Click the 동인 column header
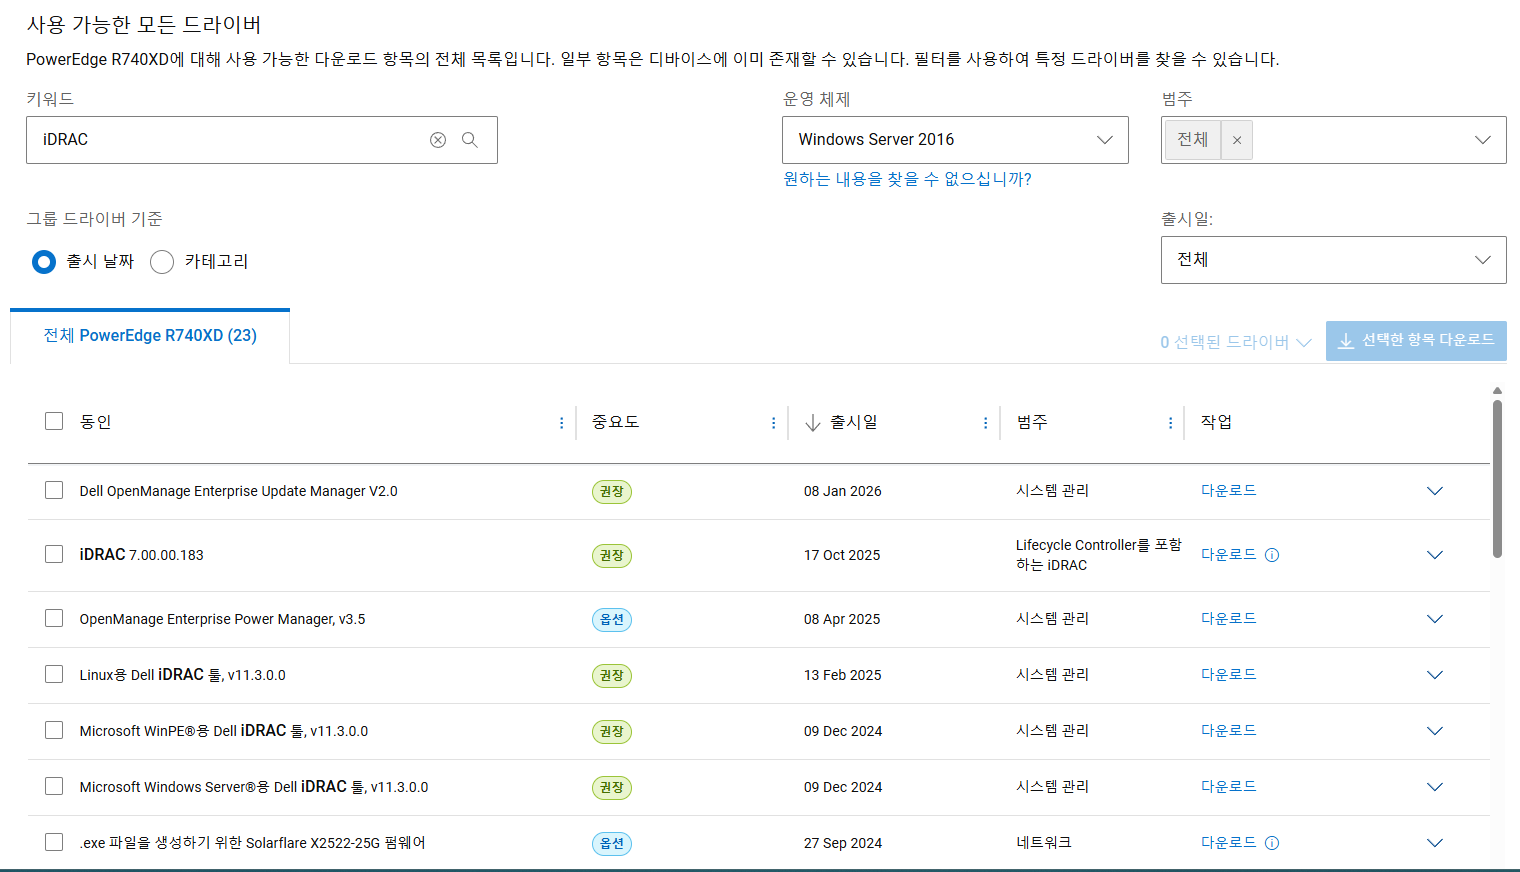1520x872 pixels. [95, 422]
